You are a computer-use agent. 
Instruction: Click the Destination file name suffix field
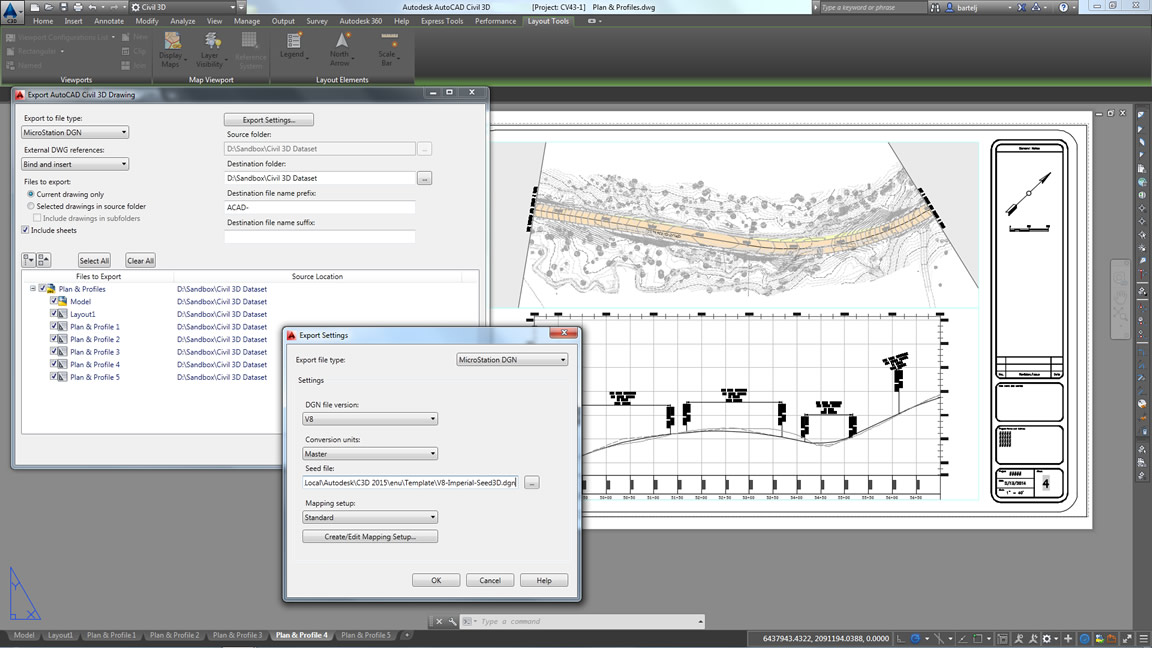[320, 237]
